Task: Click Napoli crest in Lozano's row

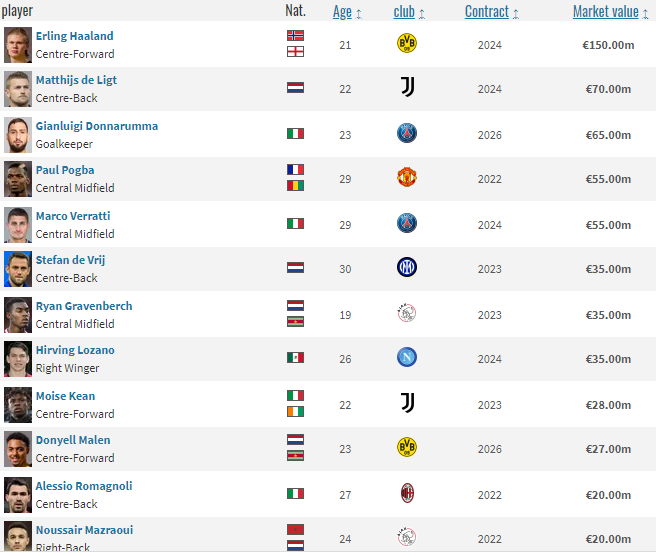Action: 406,358
